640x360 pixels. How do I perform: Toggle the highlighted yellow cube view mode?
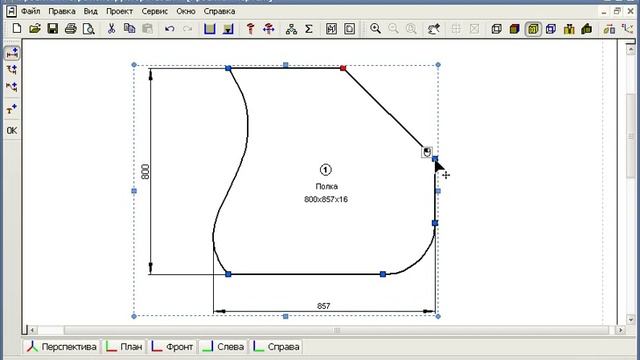(x=533, y=29)
